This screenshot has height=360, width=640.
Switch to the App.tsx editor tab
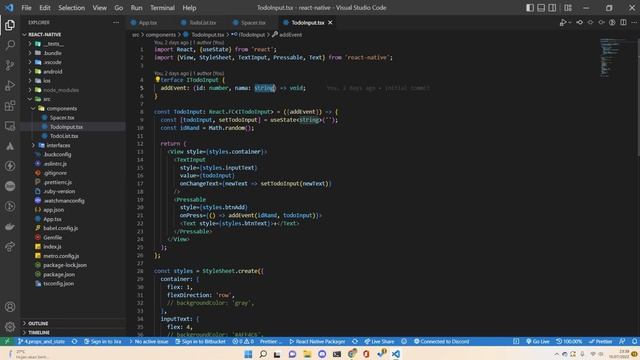click(x=147, y=22)
